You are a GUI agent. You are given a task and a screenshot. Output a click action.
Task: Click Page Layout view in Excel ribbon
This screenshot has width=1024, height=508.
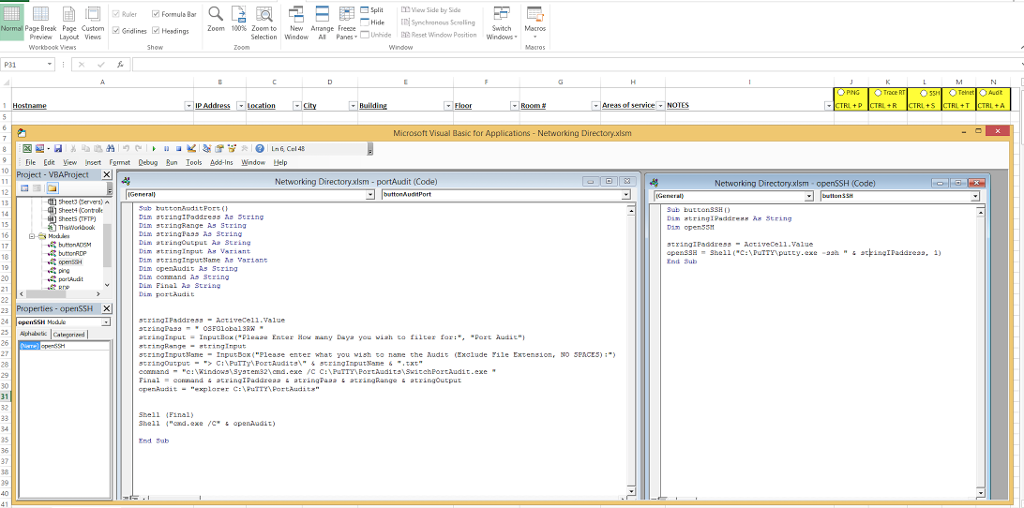(x=69, y=22)
